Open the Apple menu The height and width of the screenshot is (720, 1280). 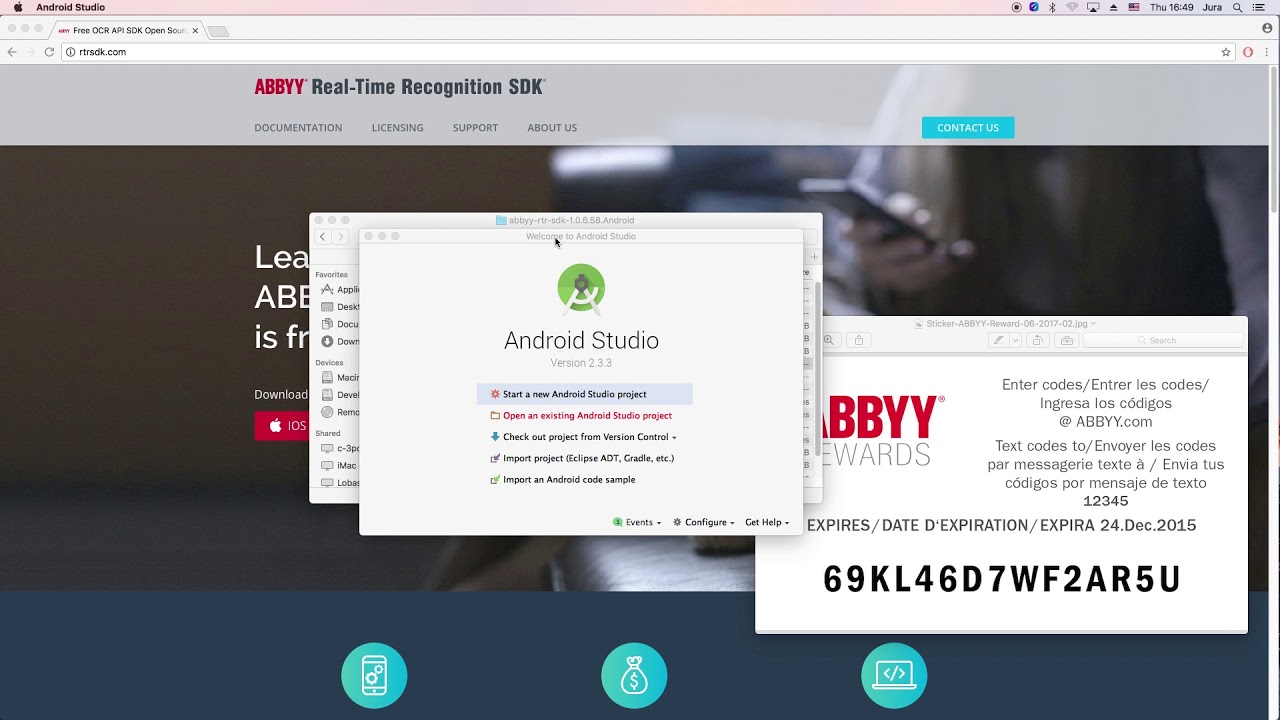18,7
